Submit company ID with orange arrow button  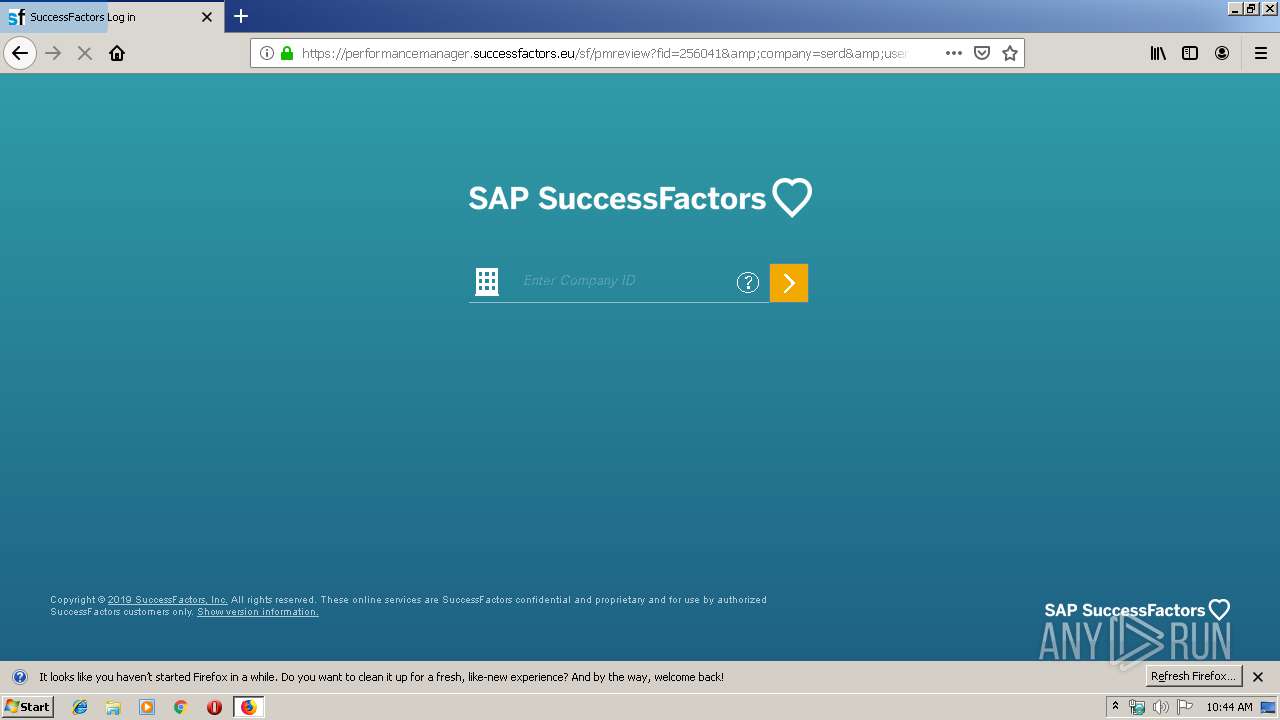[789, 283]
